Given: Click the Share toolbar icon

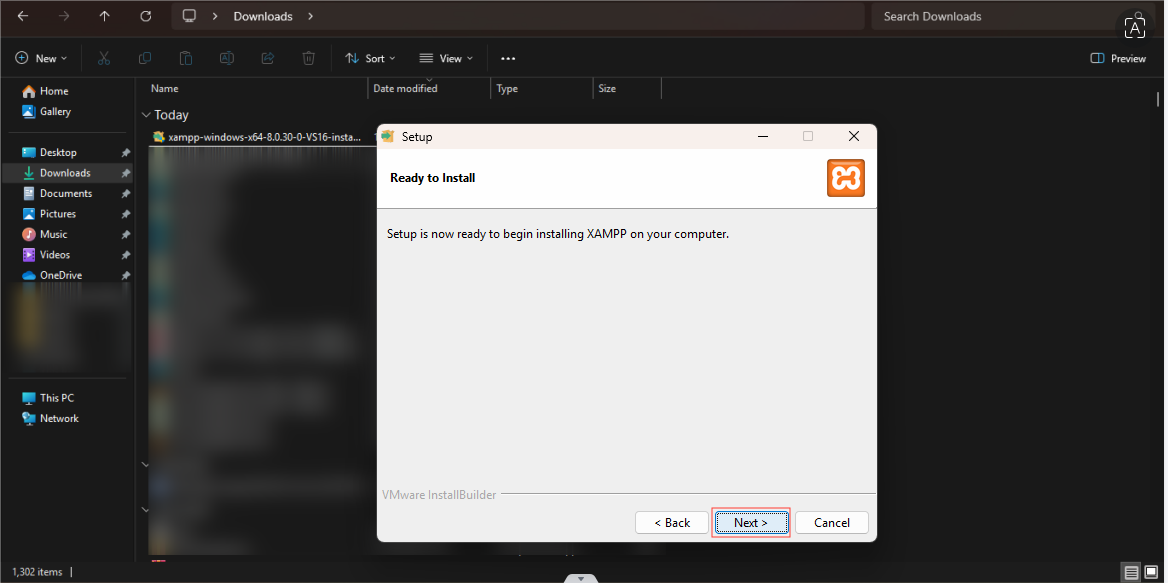Looking at the screenshot, I should click(x=268, y=58).
